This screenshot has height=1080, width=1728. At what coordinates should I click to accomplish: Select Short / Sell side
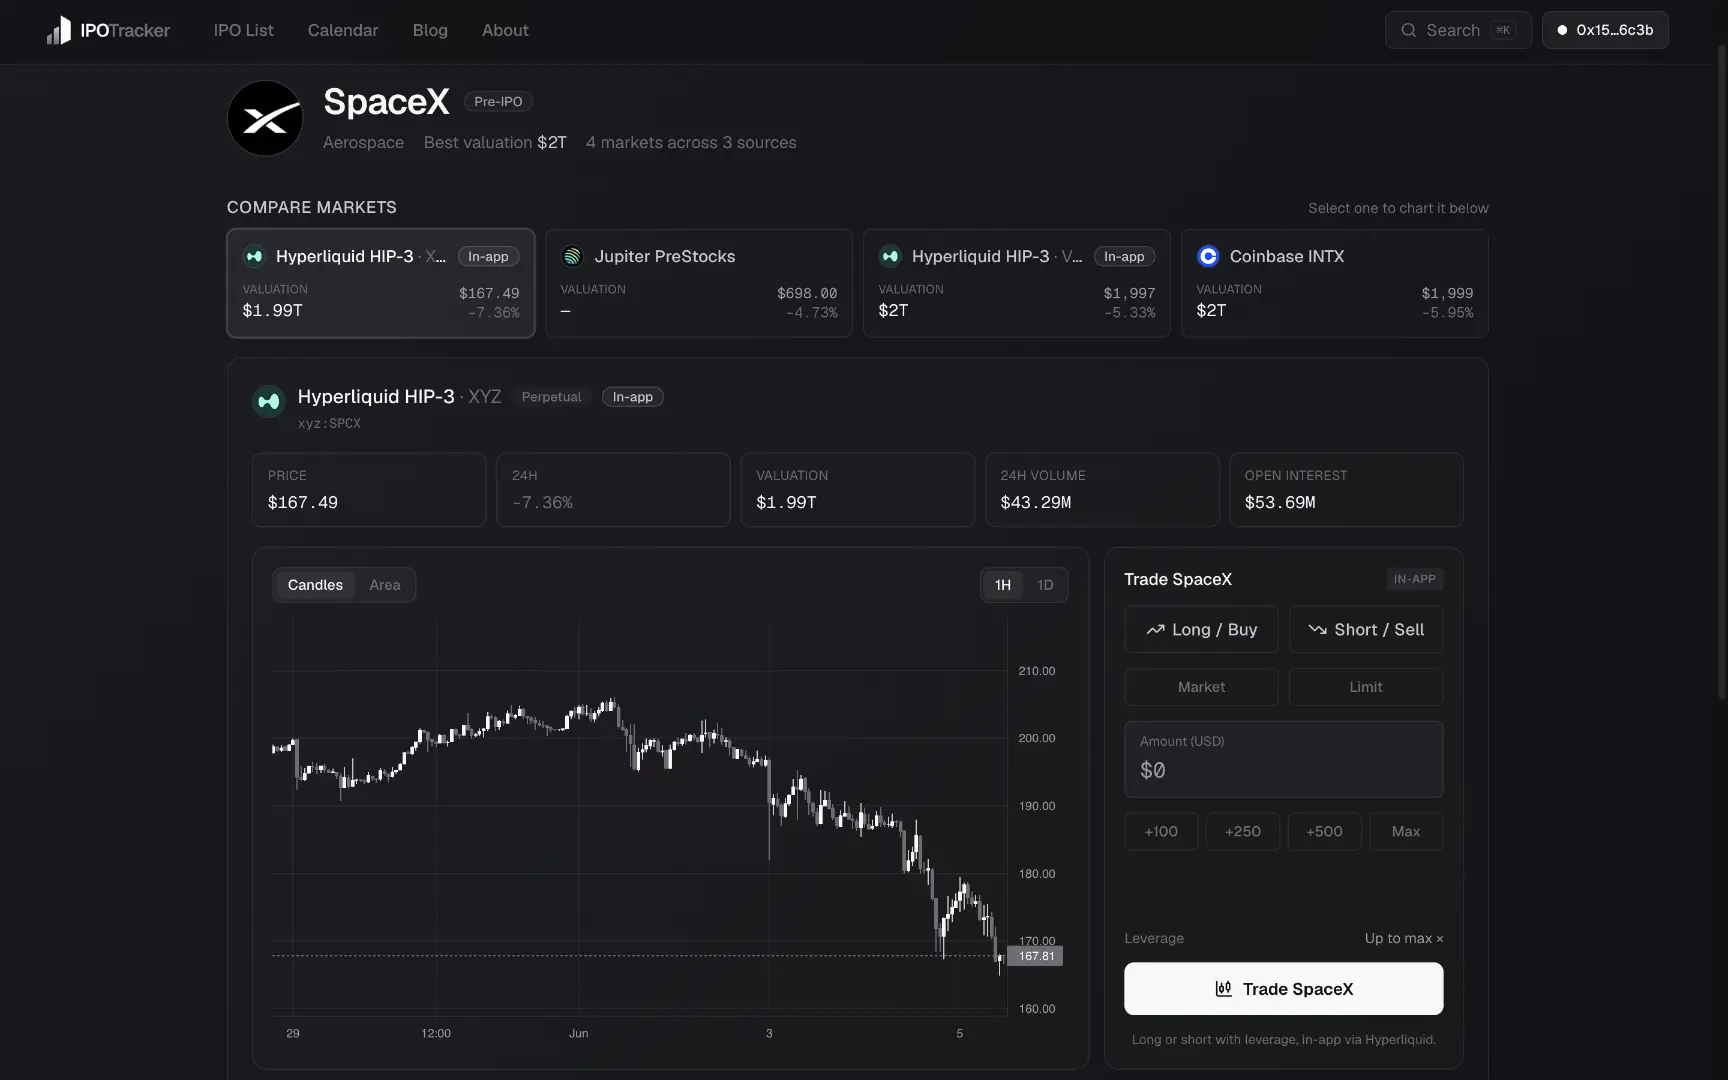[x=1366, y=630]
